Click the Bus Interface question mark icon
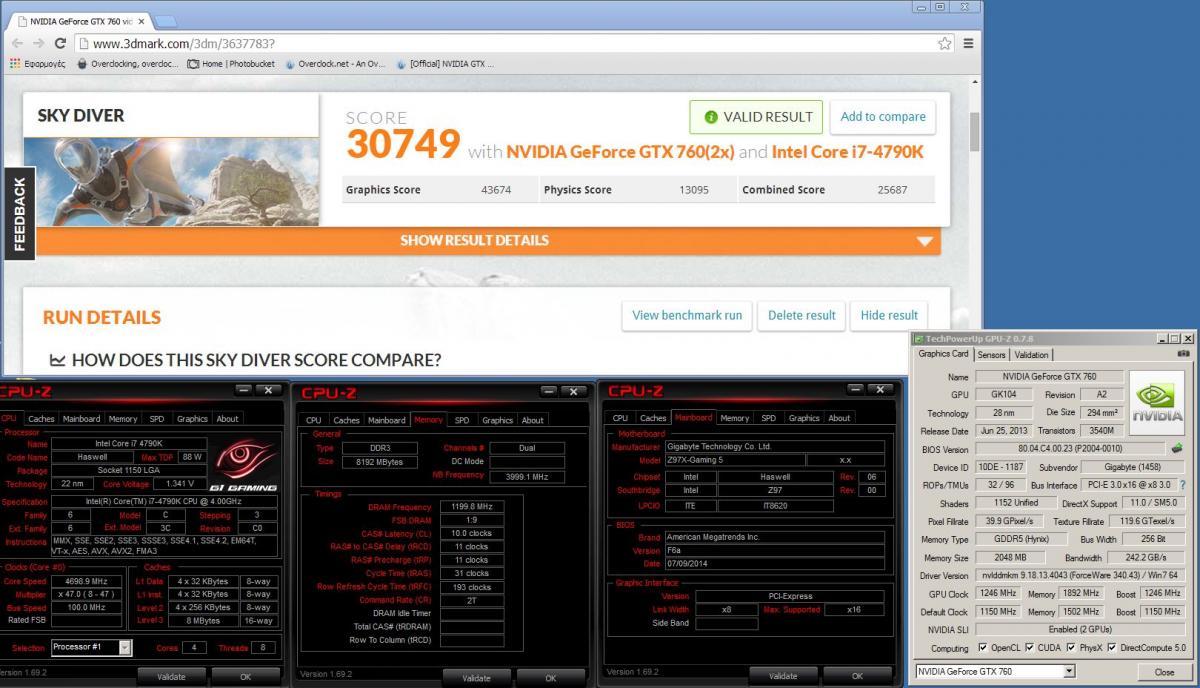The image size is (1200, 688). coord(1182,485)
